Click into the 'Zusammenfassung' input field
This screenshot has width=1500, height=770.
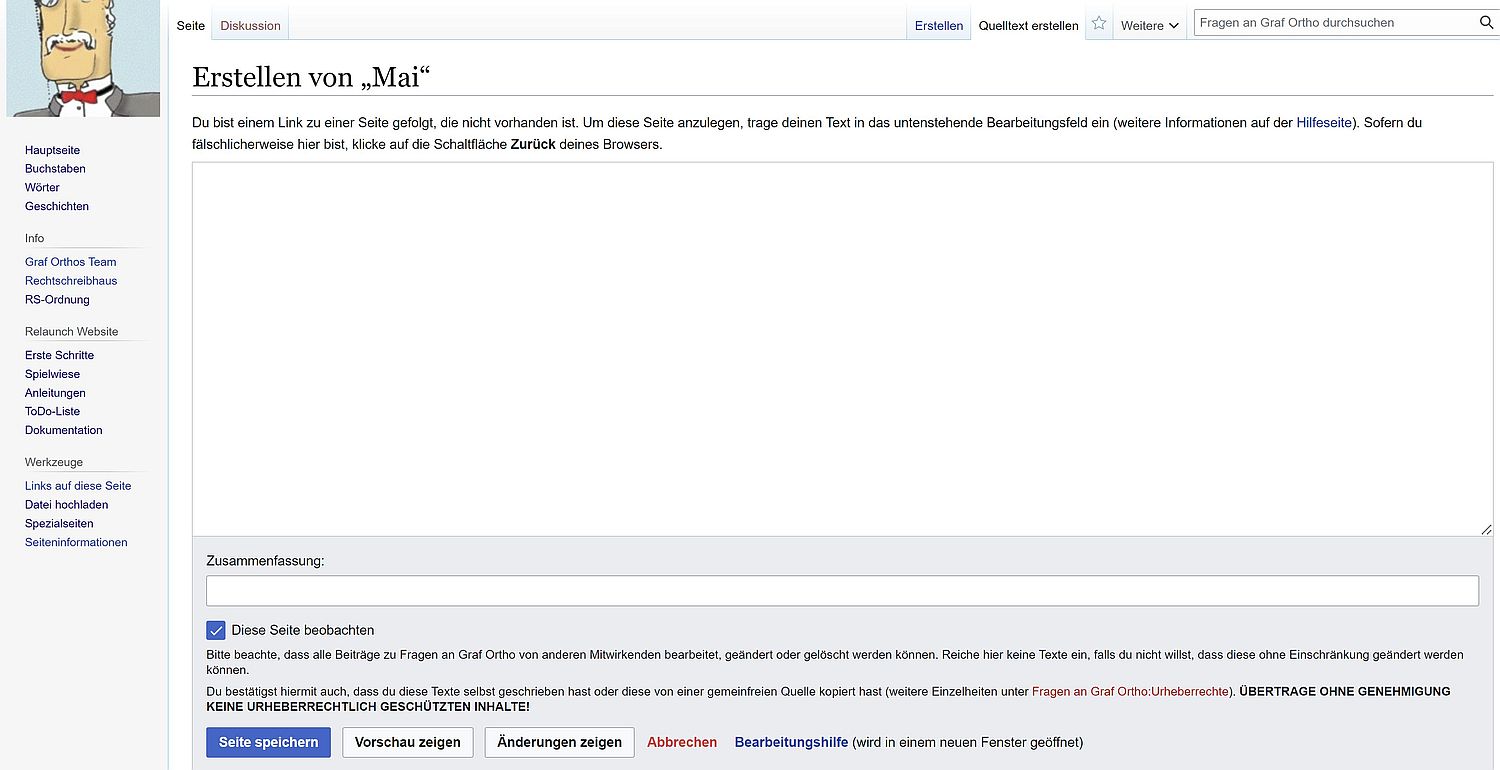click(x=842, y=591)
